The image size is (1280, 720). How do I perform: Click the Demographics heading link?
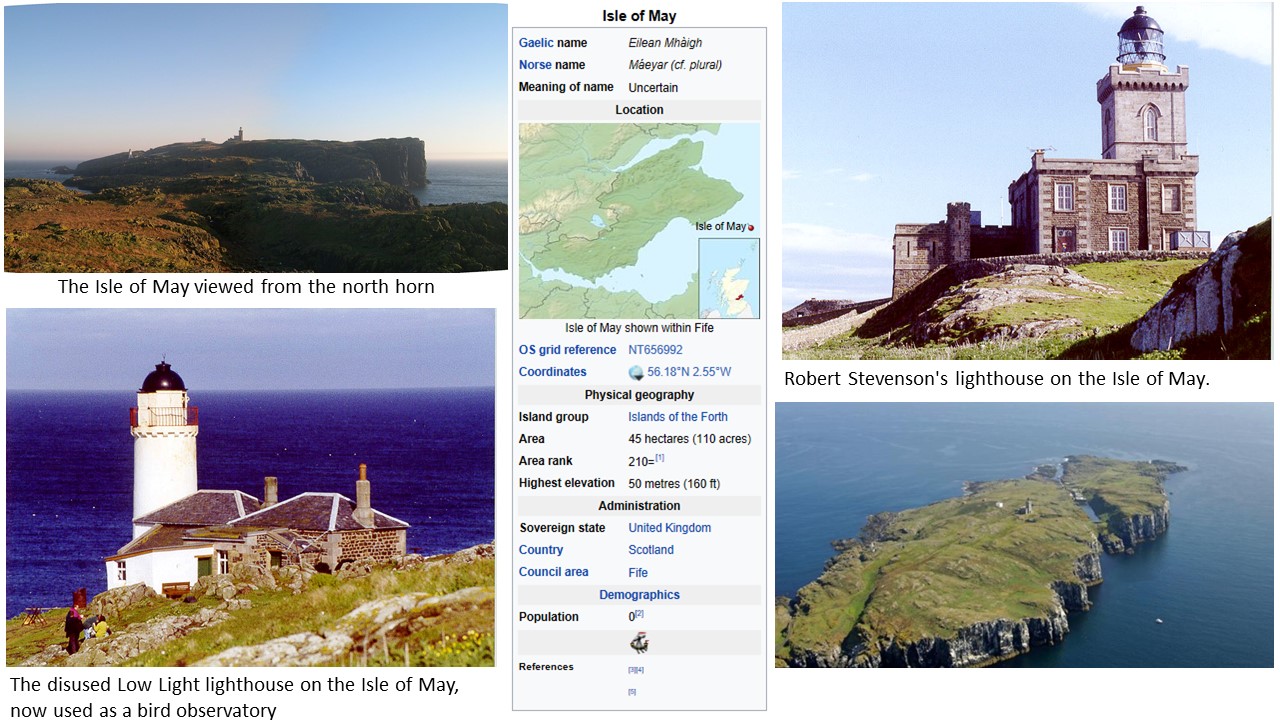coord(639,595)
